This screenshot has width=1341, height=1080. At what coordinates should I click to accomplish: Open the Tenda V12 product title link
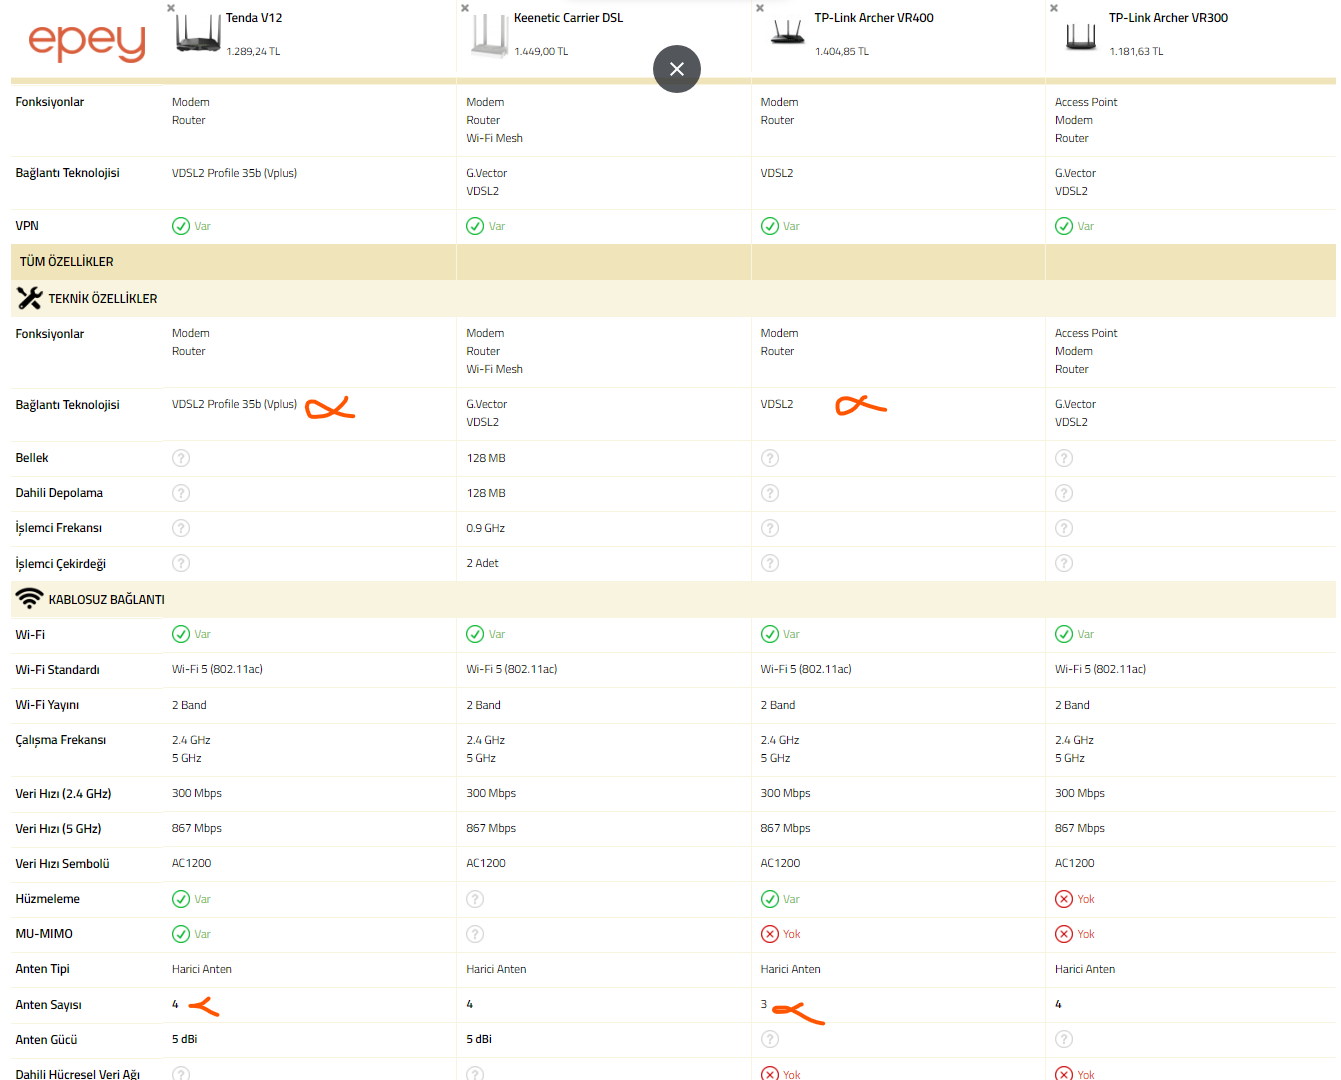[254, 18]
